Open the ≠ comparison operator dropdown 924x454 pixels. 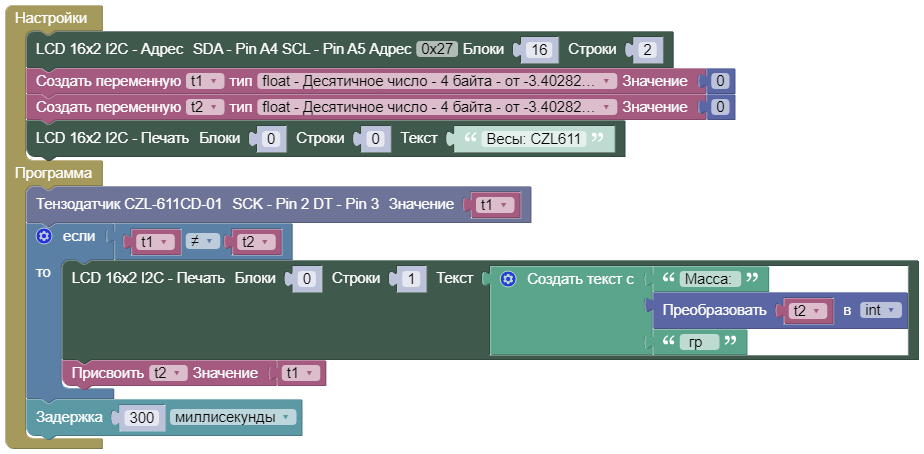pyautogui.click(x=198, y=241)
